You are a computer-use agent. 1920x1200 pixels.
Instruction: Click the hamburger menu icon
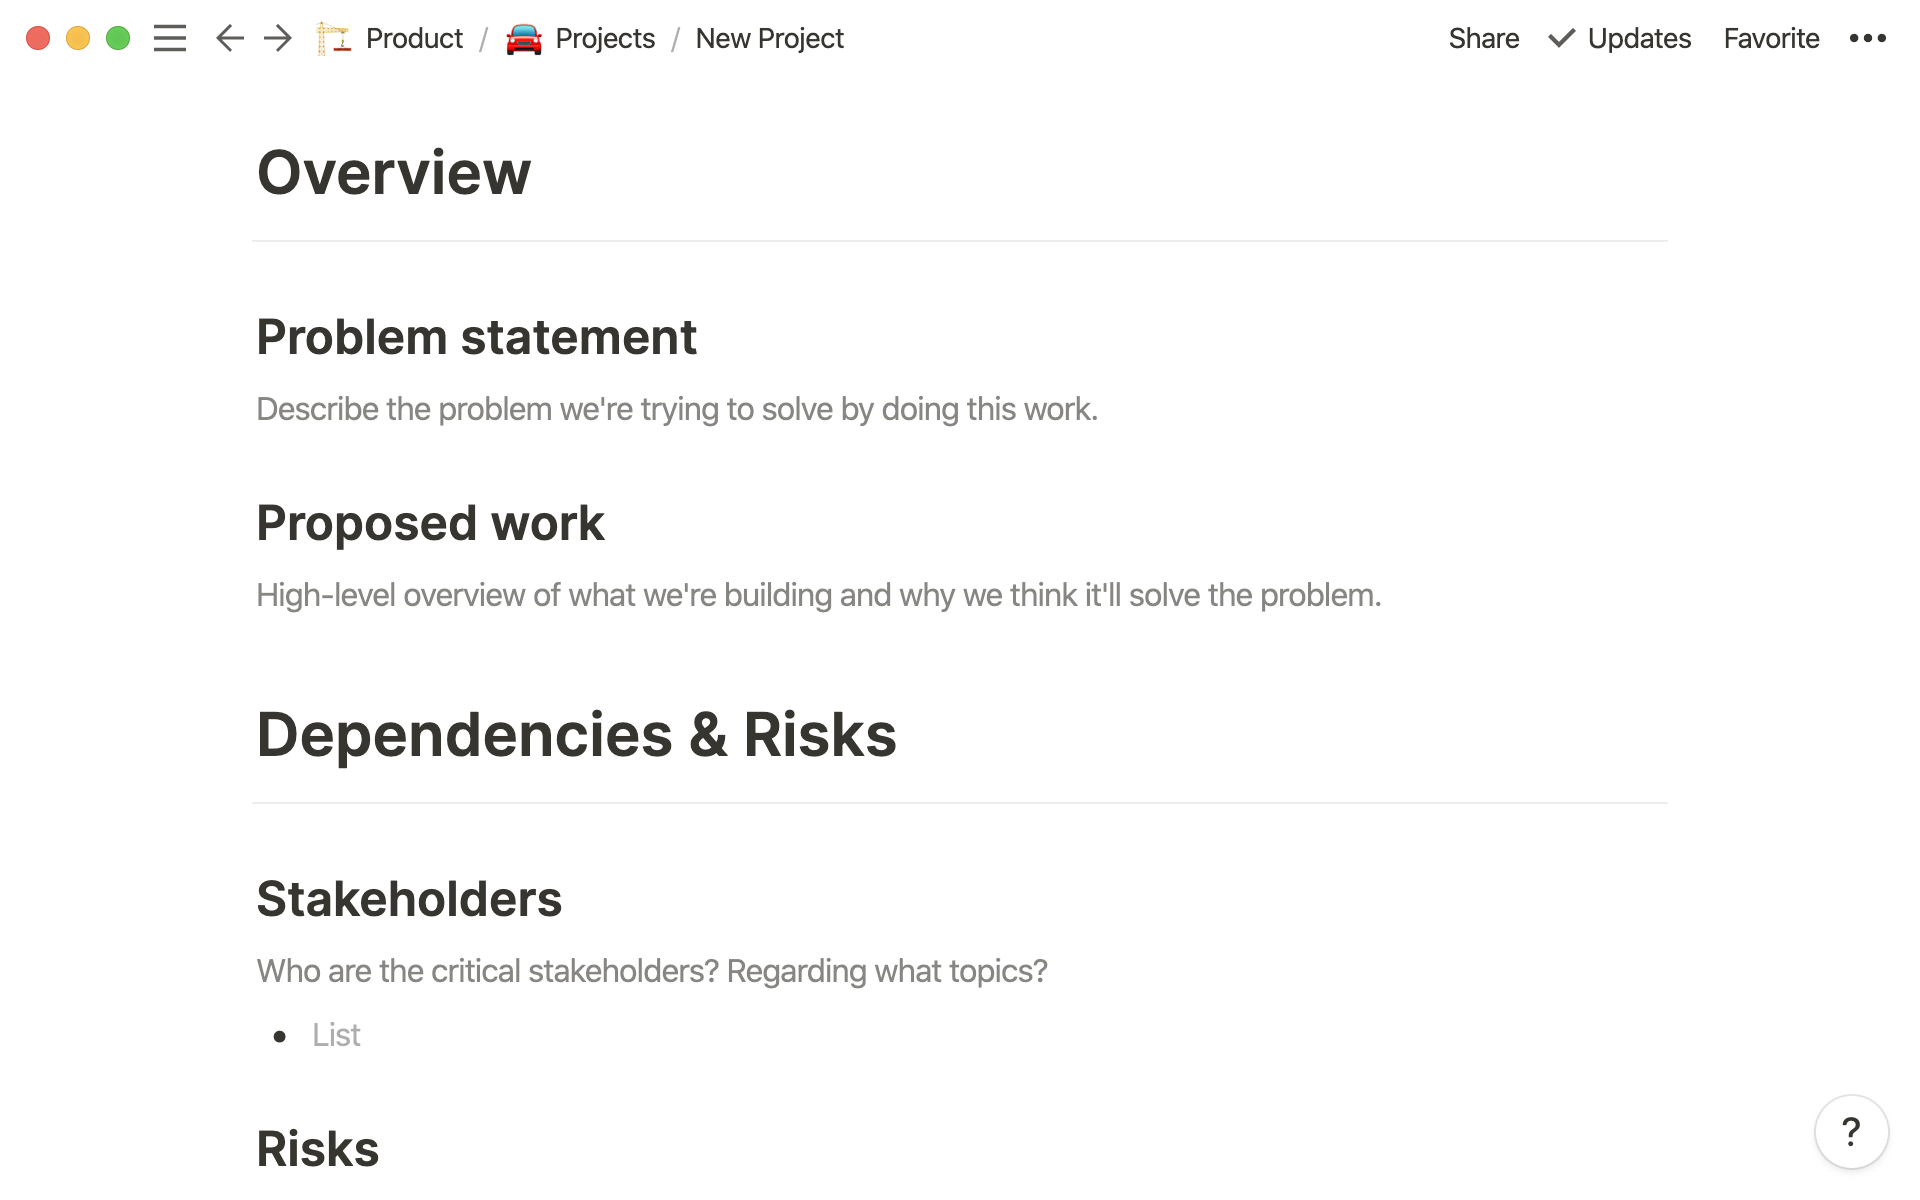pyautogui.click(x=169, y=39)
